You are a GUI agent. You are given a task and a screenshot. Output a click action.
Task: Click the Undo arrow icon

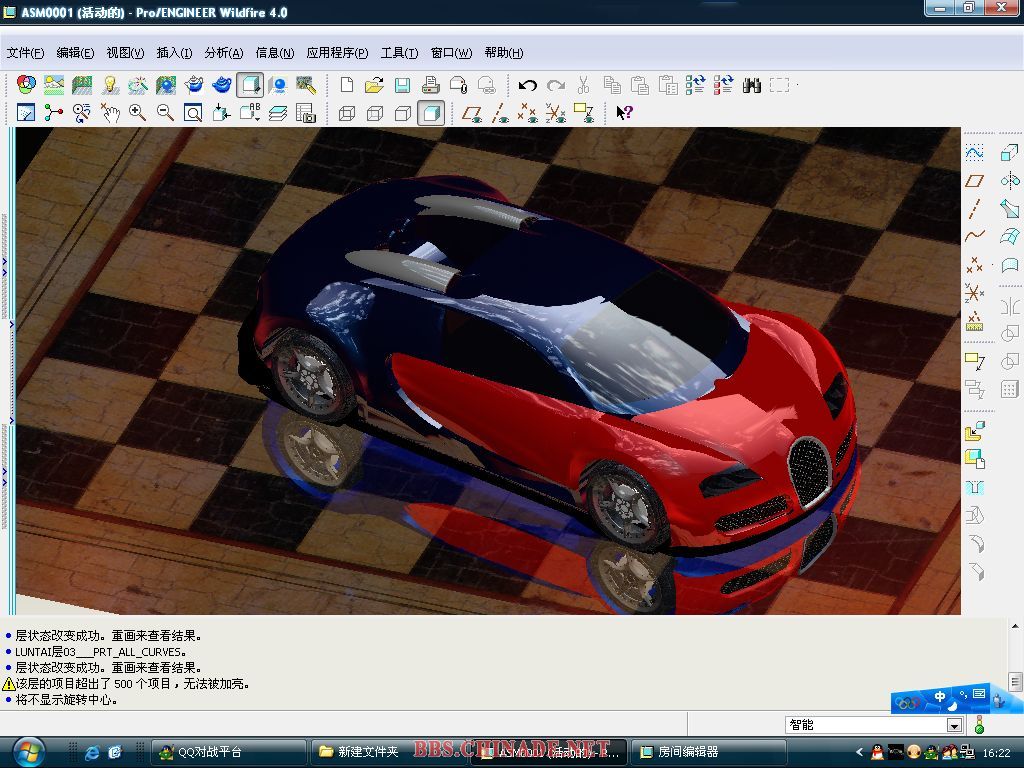point(527,86)
